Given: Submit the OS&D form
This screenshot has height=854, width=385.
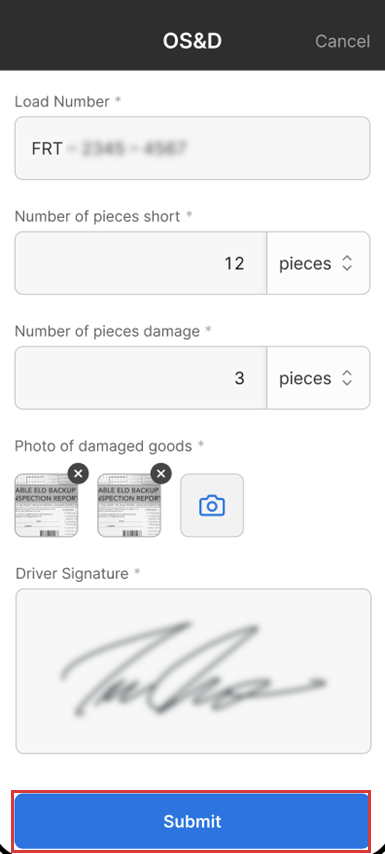Looking at the screenshot, I should click(x=192, y=821).
